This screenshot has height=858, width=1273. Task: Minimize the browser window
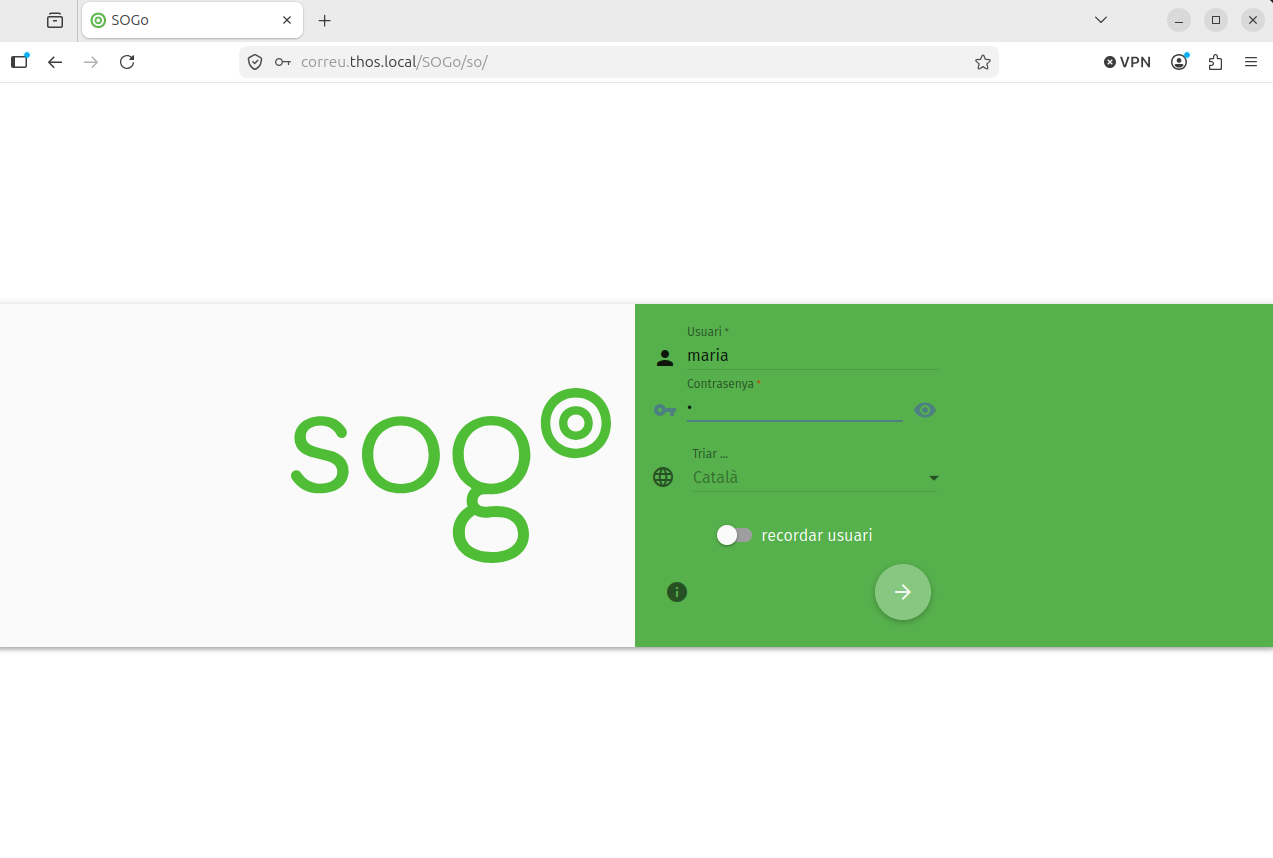coord(1180,20)
